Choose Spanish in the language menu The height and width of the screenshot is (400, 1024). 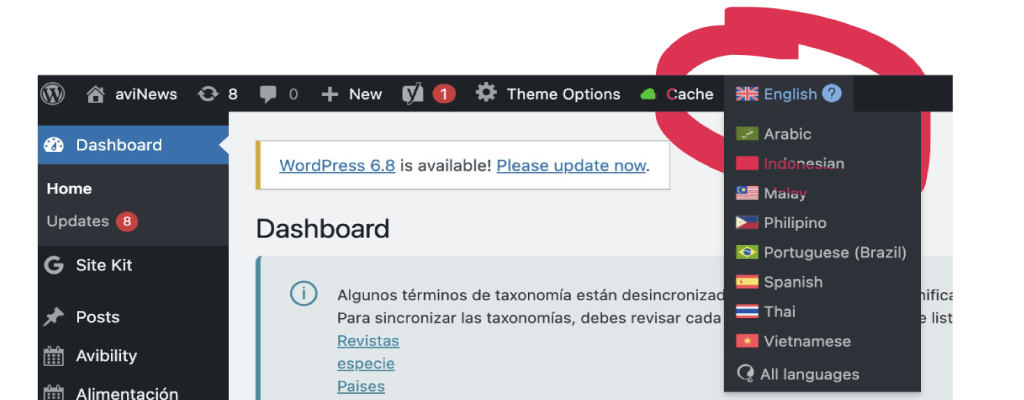coord(793,282)
